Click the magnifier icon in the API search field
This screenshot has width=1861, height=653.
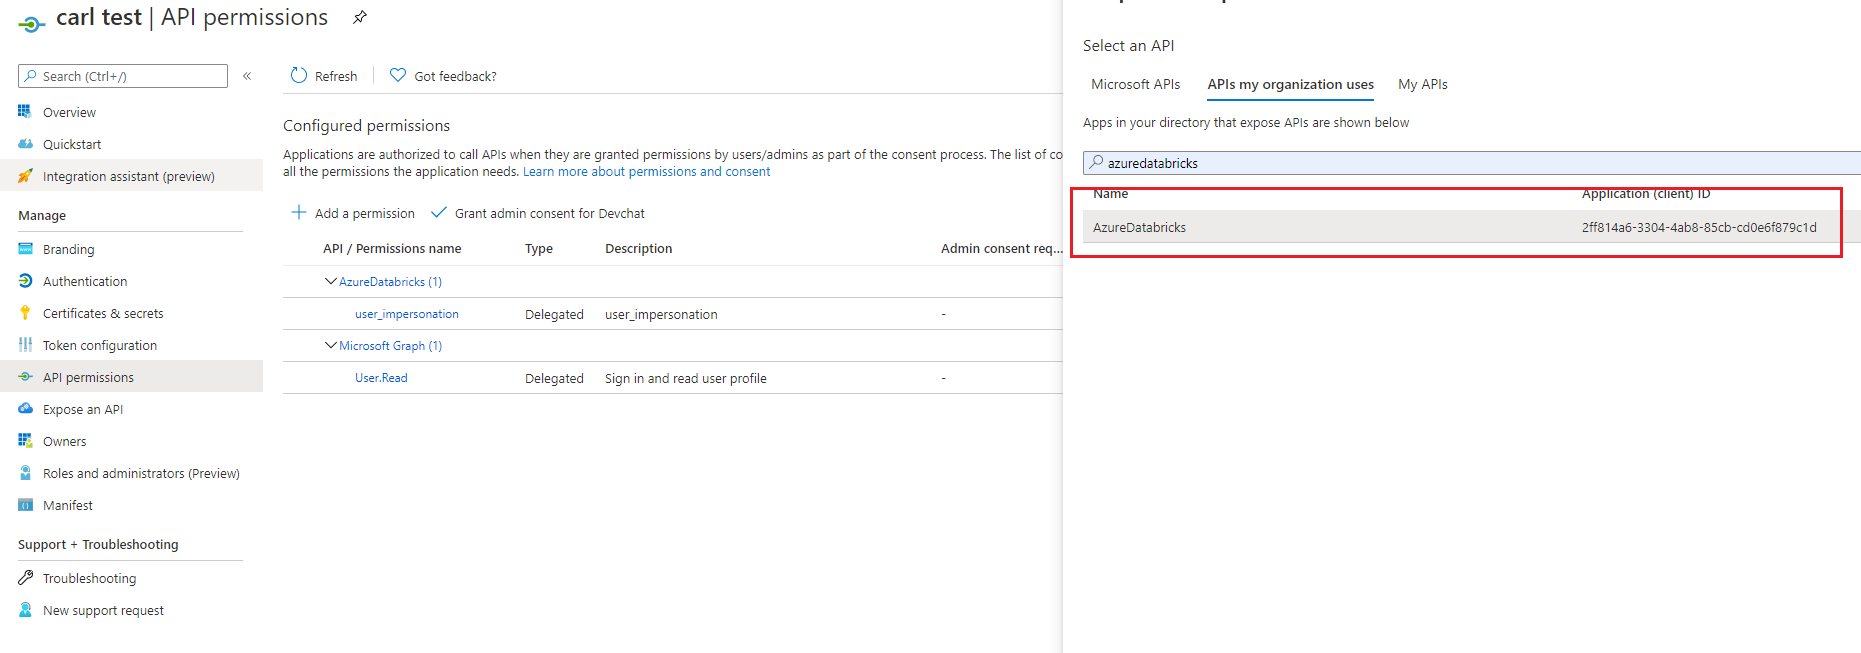coord(1097,162)
